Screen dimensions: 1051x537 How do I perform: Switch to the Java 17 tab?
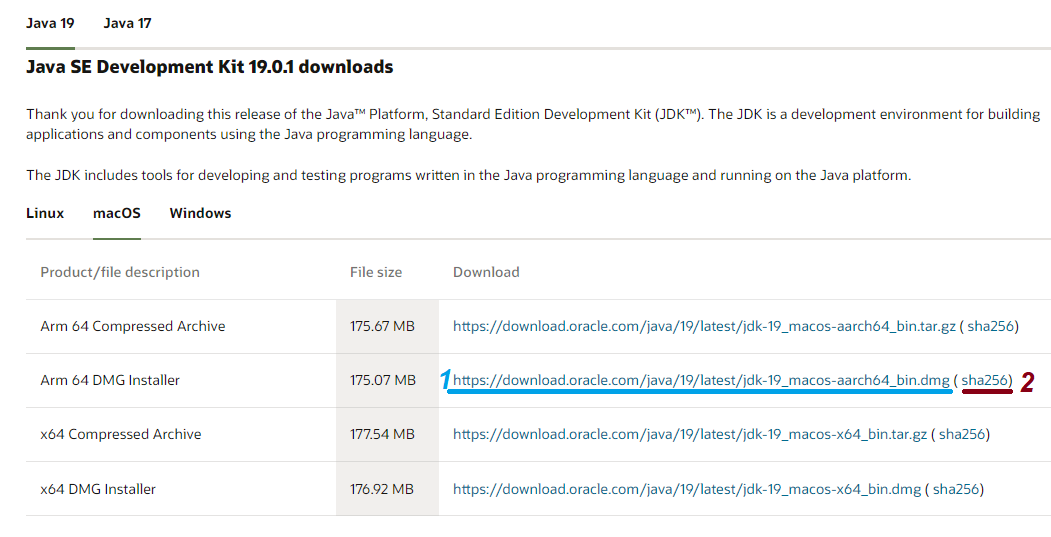127,23
